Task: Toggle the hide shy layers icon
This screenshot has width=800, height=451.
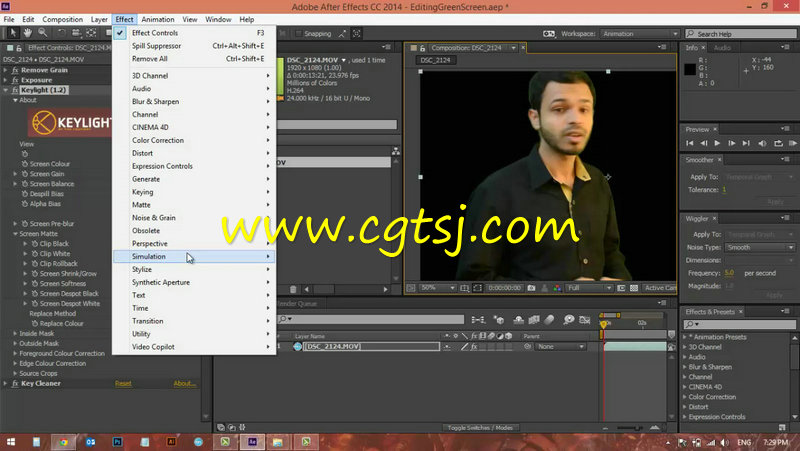Action: (518, 320)
